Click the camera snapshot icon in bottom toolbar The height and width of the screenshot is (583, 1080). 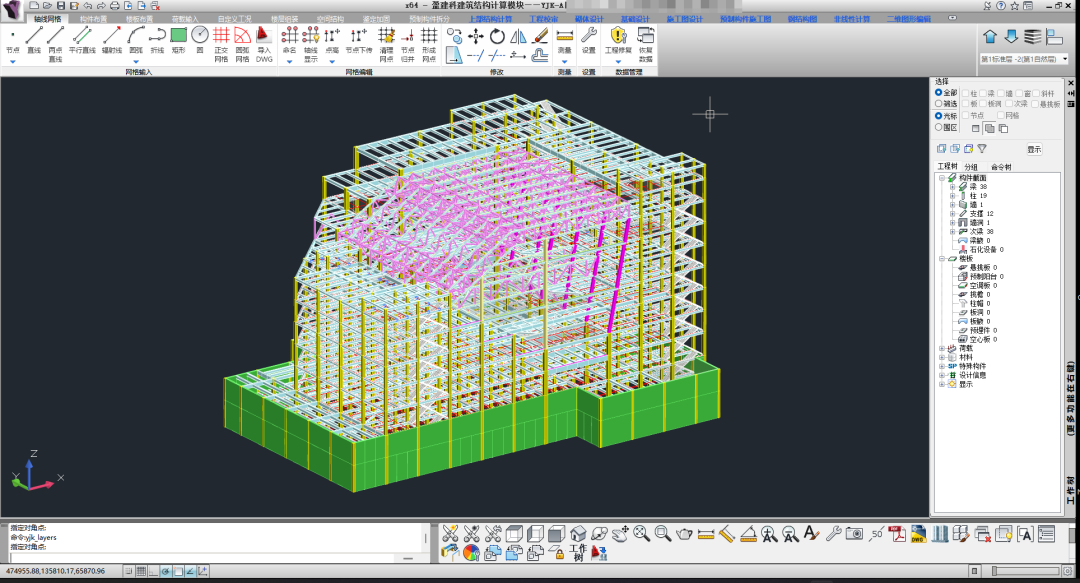[x=854, y=533]
